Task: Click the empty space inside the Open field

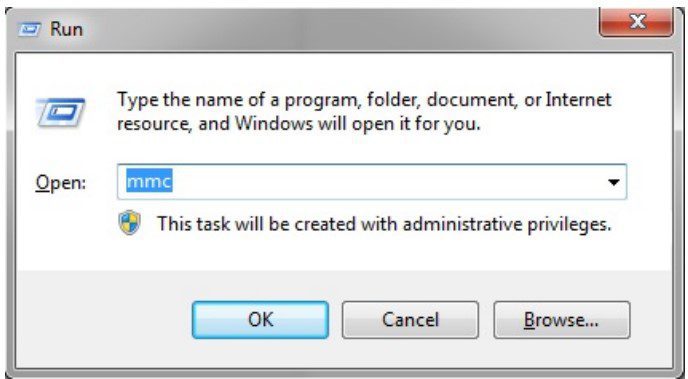Action: (386, 182)
